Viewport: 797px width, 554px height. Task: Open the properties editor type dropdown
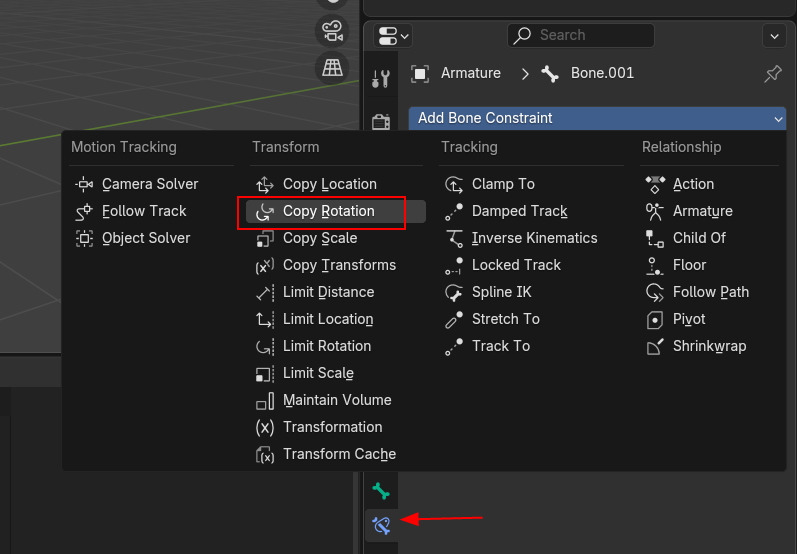[393, 36]
